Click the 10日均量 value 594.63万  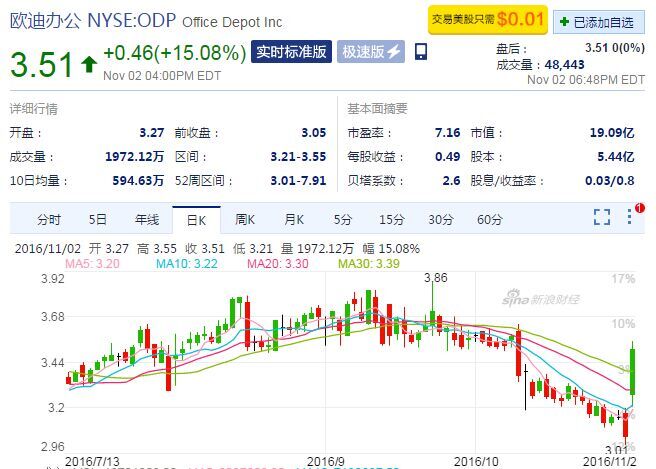point(138,180)
